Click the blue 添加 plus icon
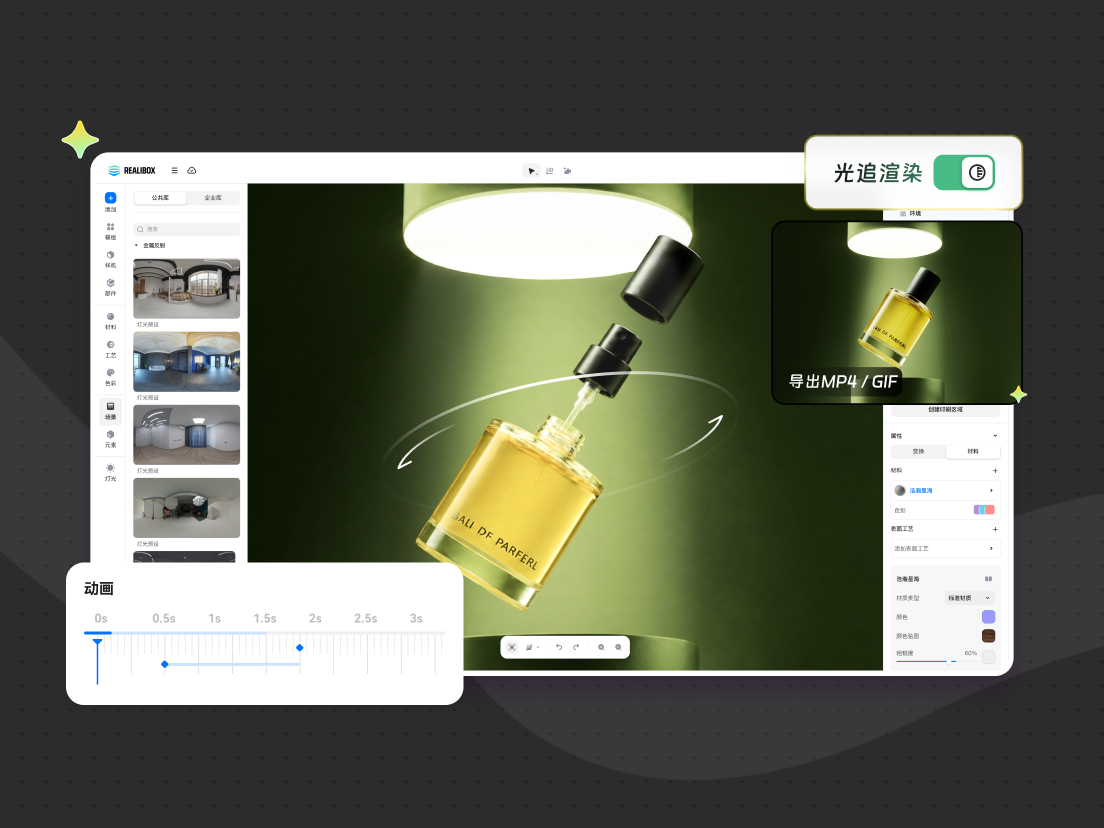The image size is (1104, 828). [111, 198]
